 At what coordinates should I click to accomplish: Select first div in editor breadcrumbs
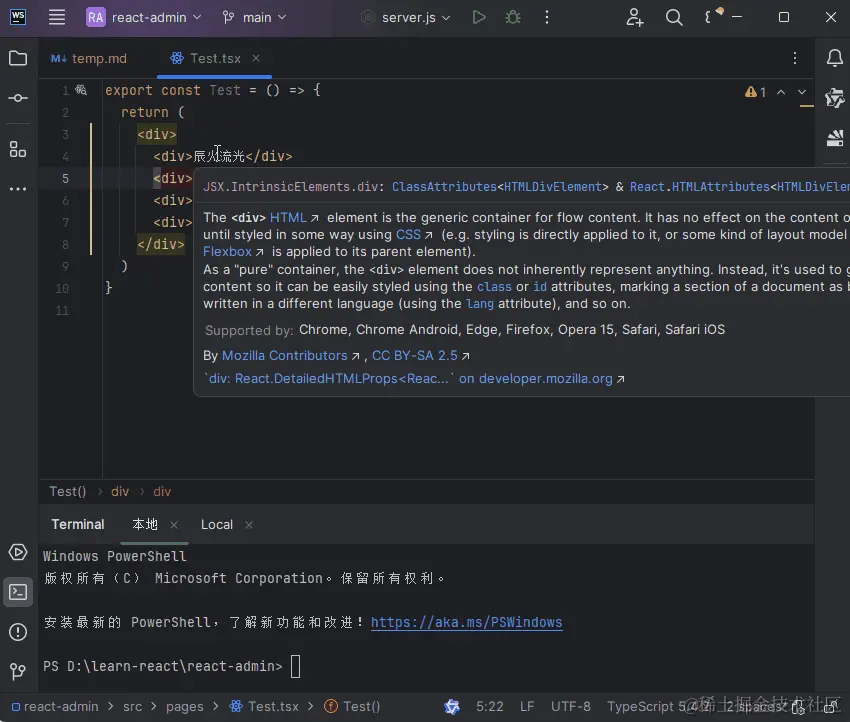(120, 492)
